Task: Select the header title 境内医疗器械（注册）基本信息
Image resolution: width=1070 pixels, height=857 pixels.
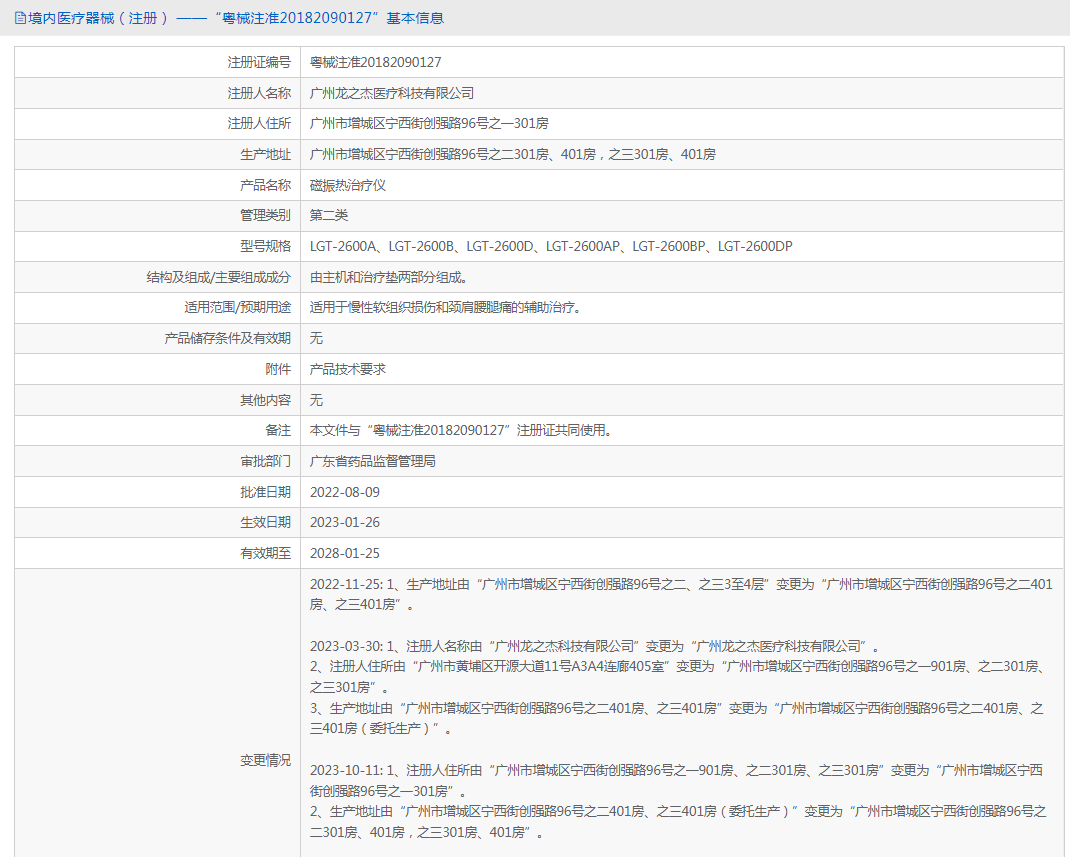Action: 236,18
